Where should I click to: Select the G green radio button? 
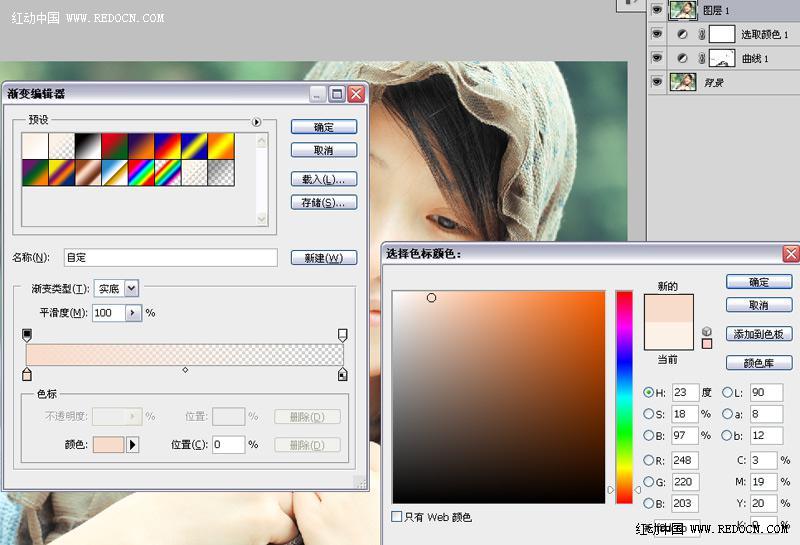coord(648,481)
